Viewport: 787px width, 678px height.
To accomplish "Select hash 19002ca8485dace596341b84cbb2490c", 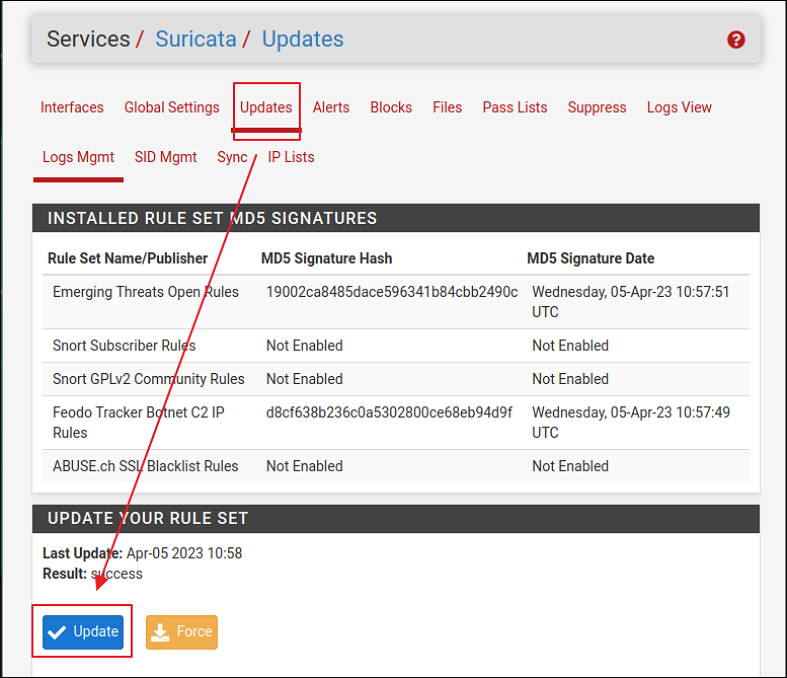I will [392, 292].
